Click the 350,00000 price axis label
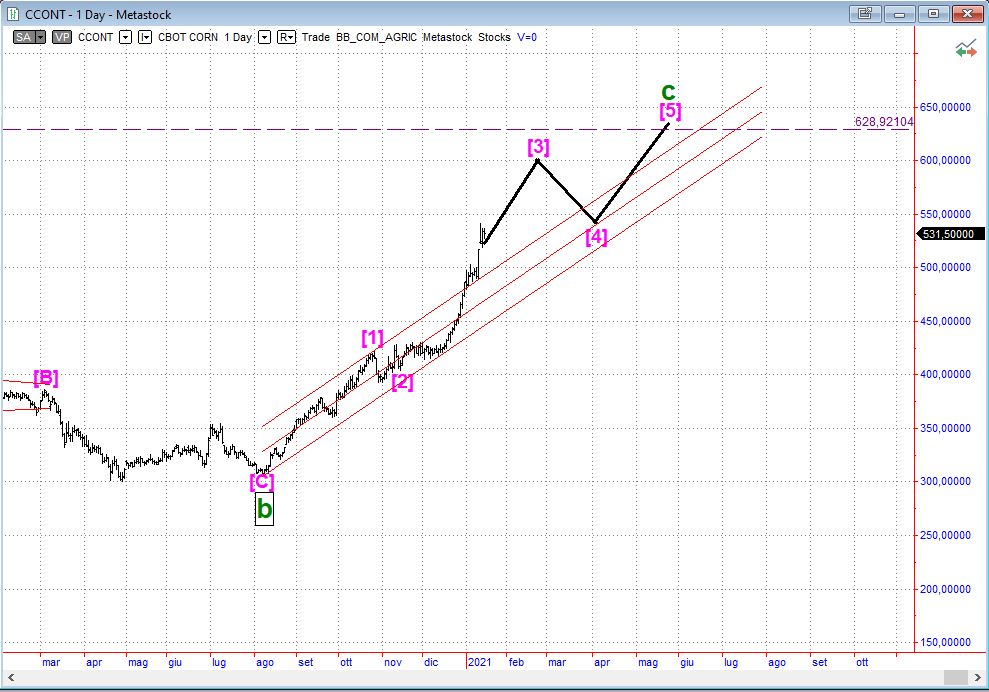Screen dimensions: 989x692 click(944, 428)
